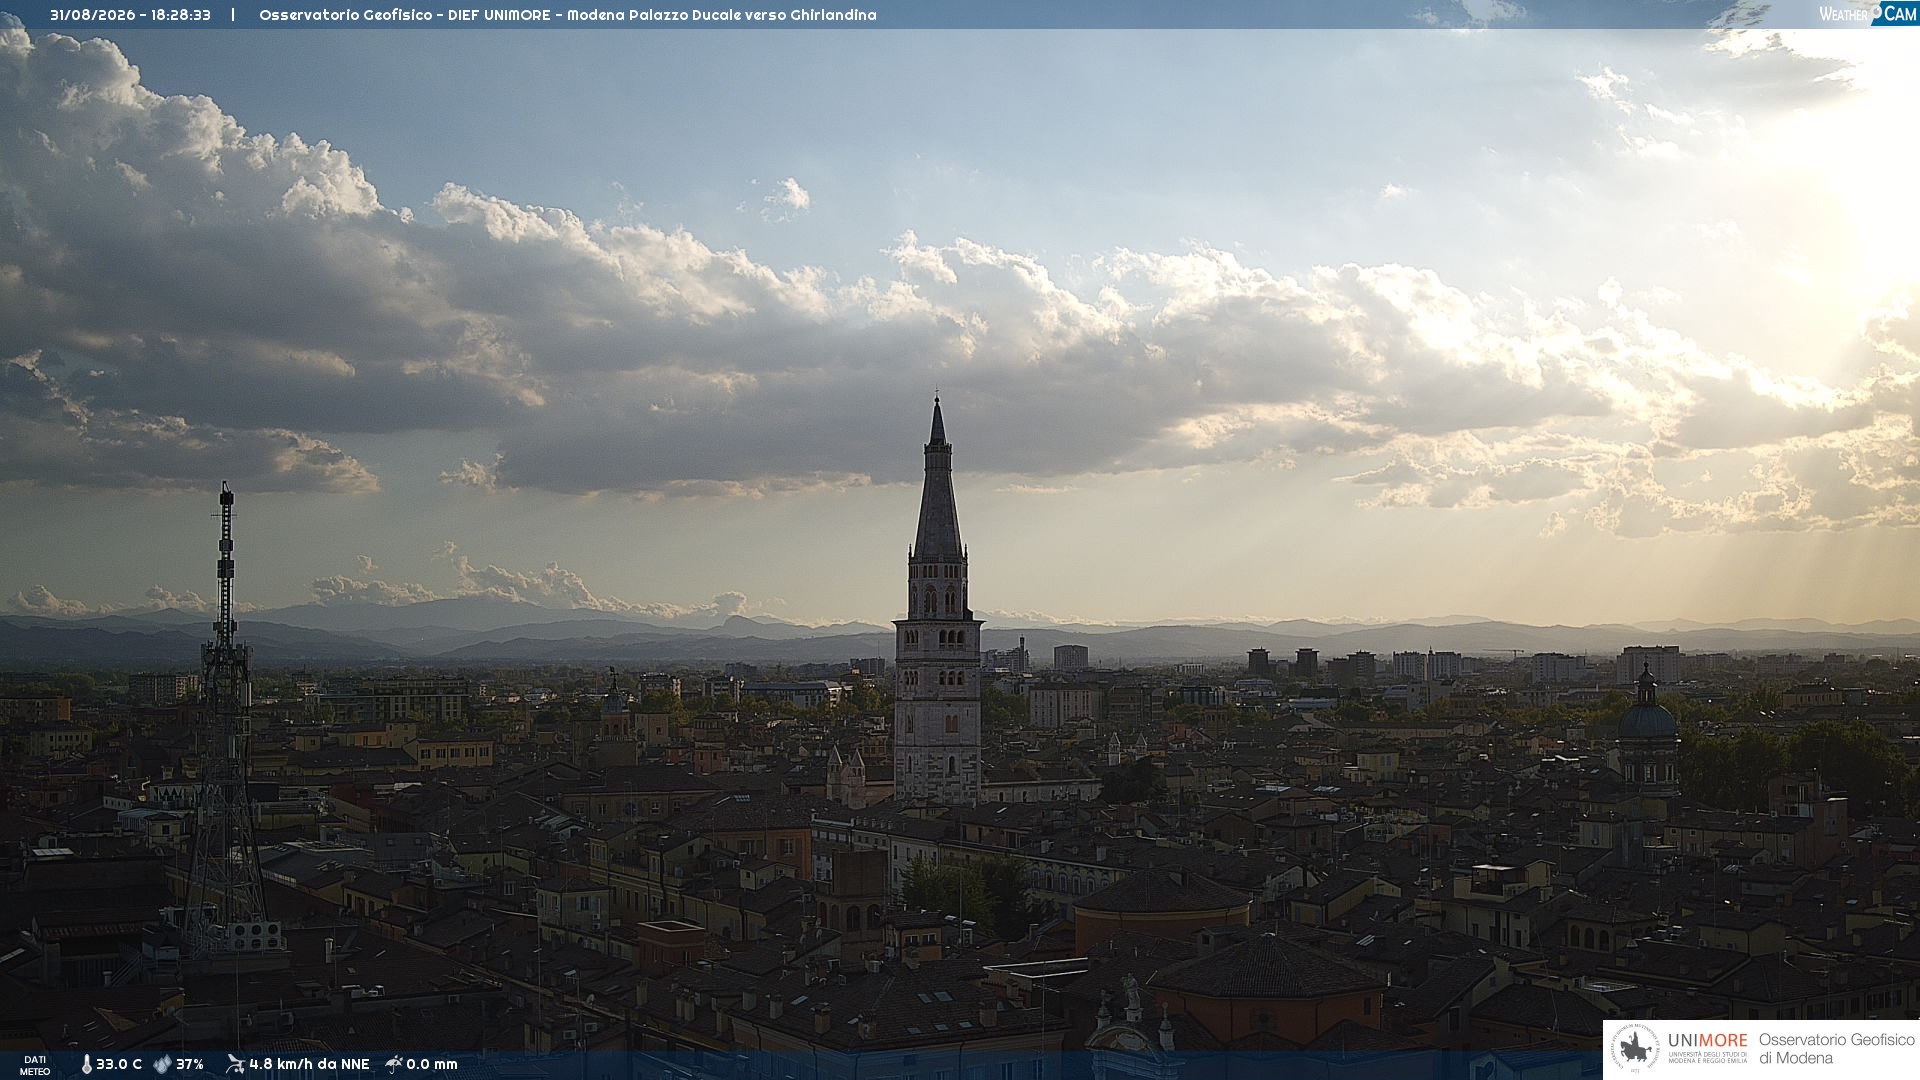Click the 33.0 C temperature reading
This screenshot has width=1920, height=1080.
(119, 1064)
